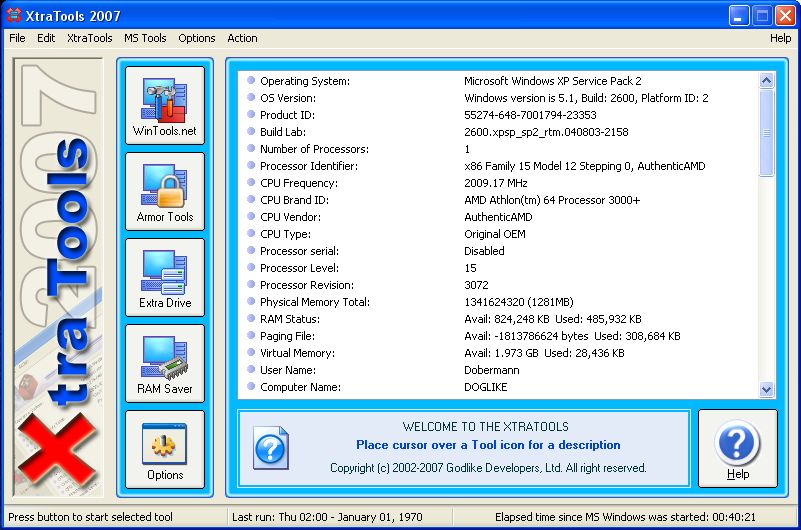Viewport: 801px width, 530px height.
Task: Start the Extra Drive tool
Action: [164, 277]
